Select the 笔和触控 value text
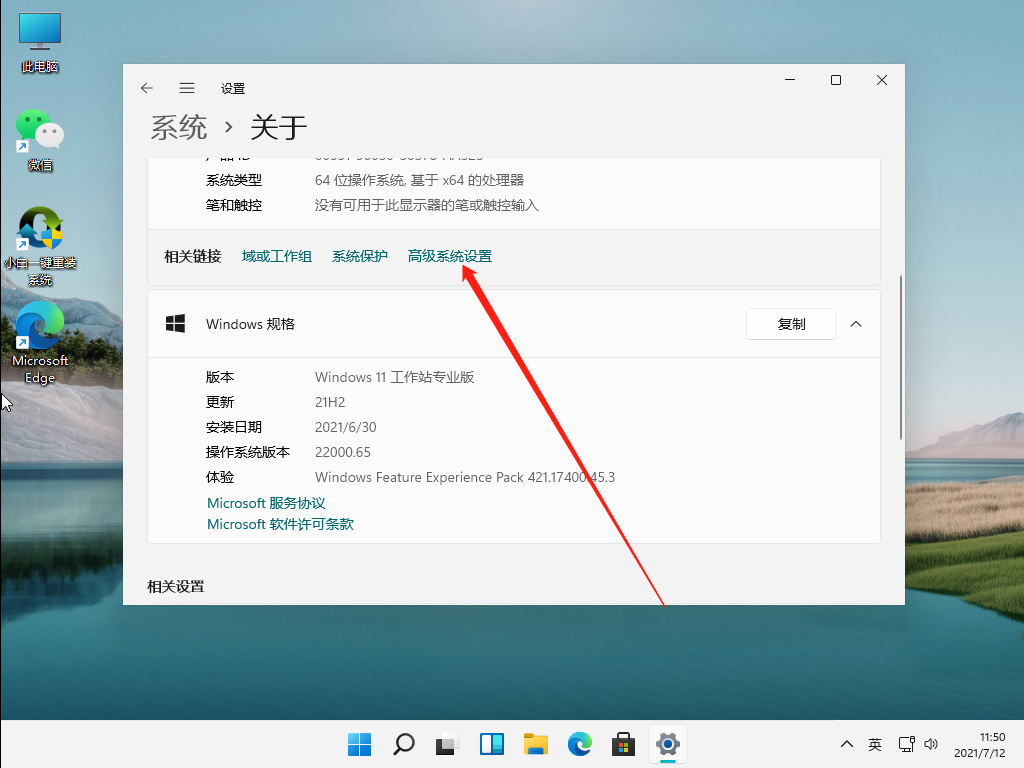Image resolution: width=1024 pixels, height=768 pixels. click(x=426, y=205)
